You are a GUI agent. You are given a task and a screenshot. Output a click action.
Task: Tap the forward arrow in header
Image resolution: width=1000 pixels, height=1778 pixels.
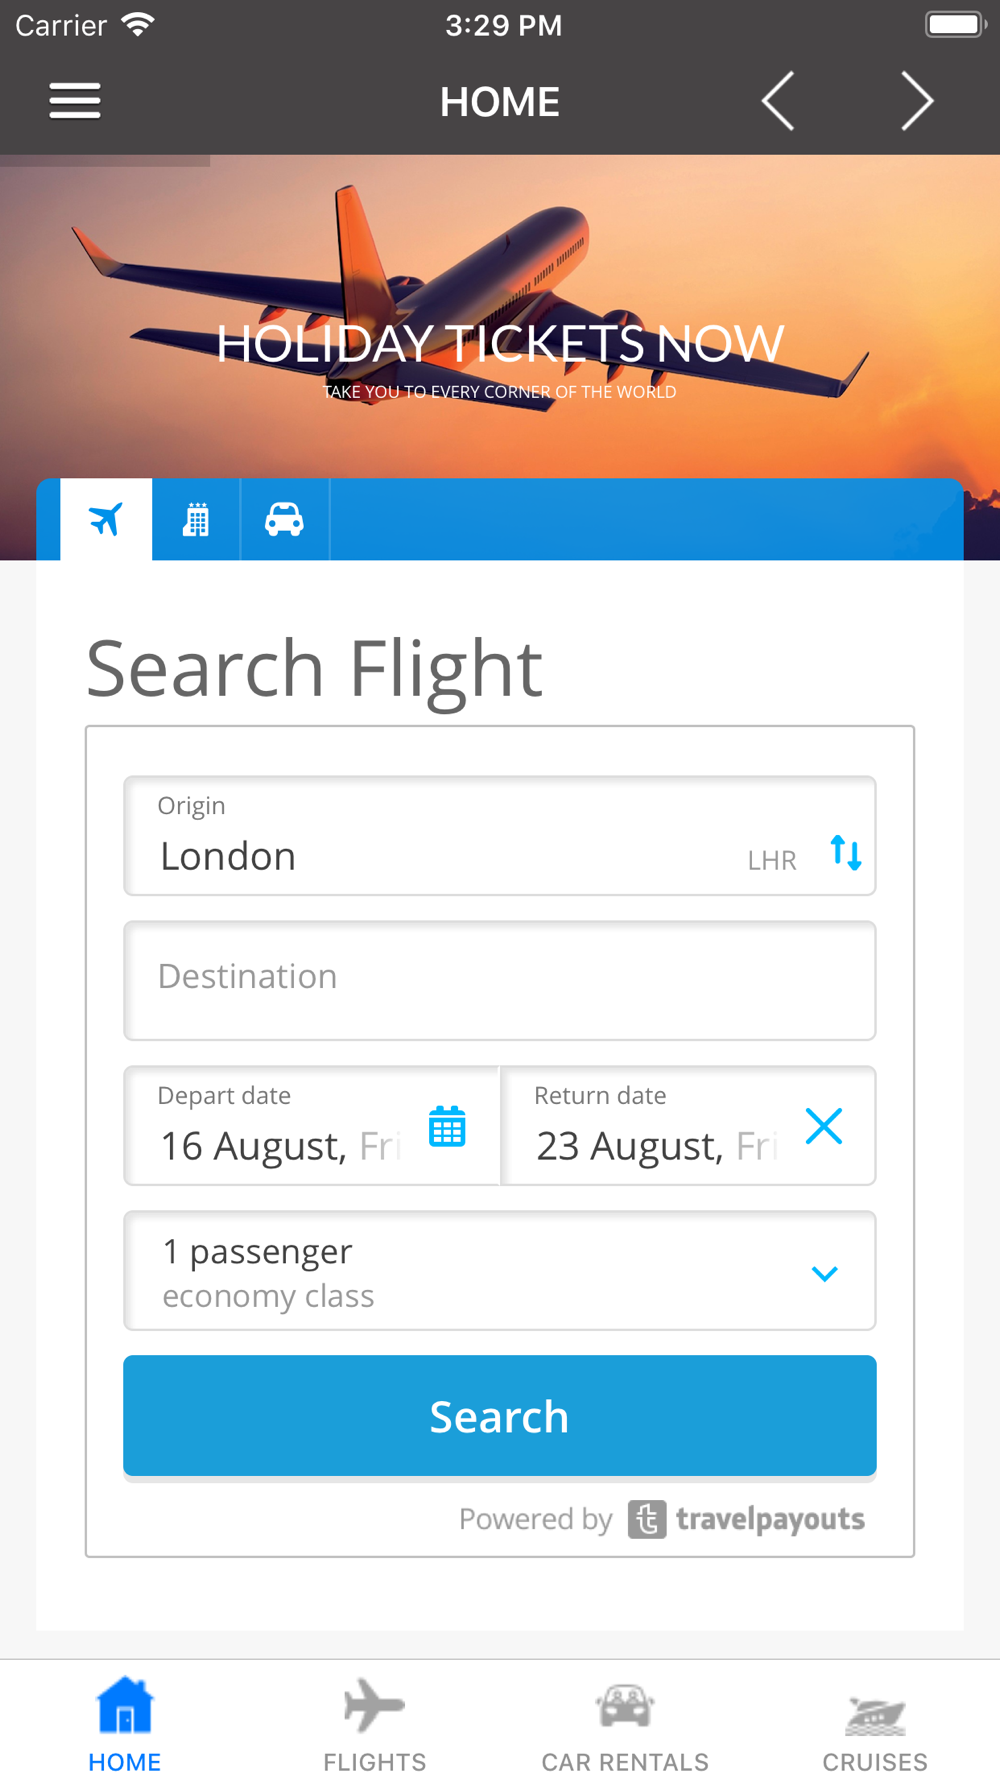pos(917,101)
